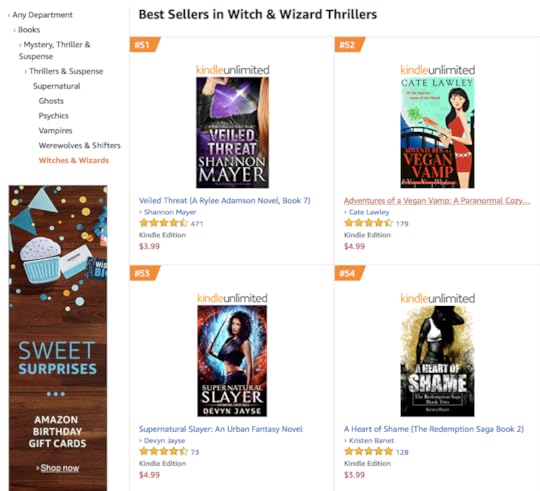This screenshot has height=491, width=540.
Task: Click star rating for Vegan Vamp book
Action: [368, 223]
